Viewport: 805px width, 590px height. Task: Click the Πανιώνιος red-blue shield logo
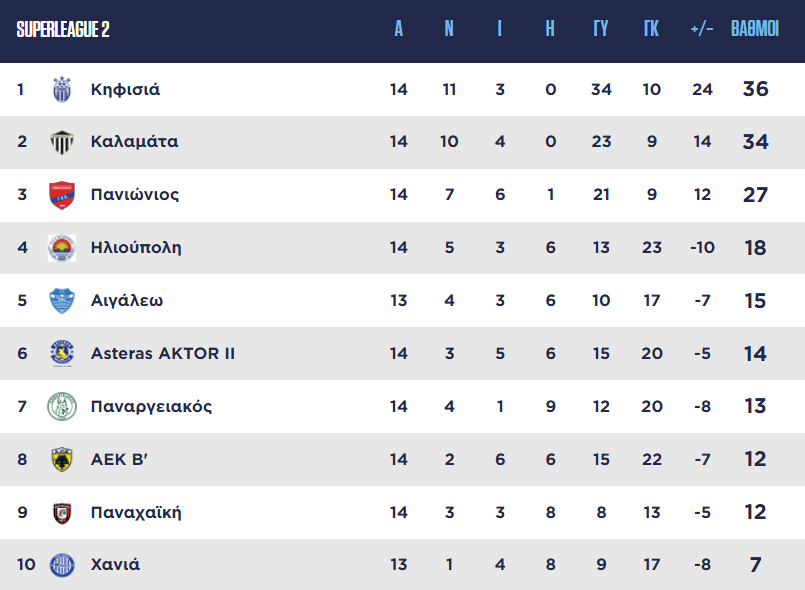click(62, 195)
